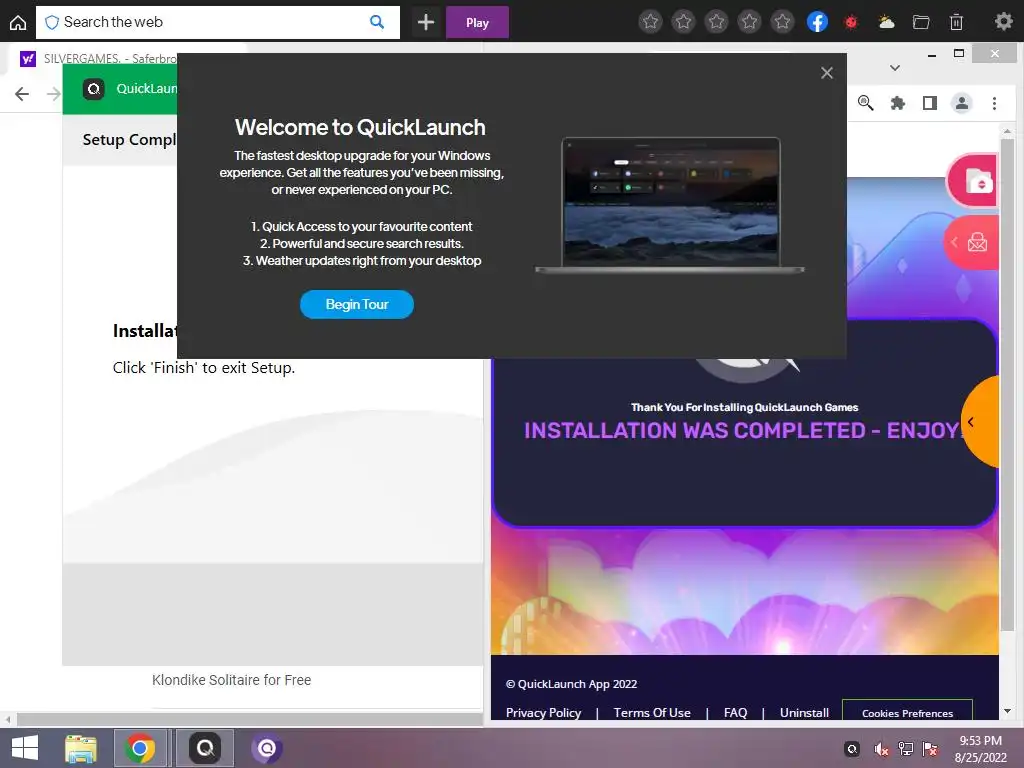Expand the orange side panel arrow
The height and width of the screenshot is (768, 1024).
(x=980, y=422)
